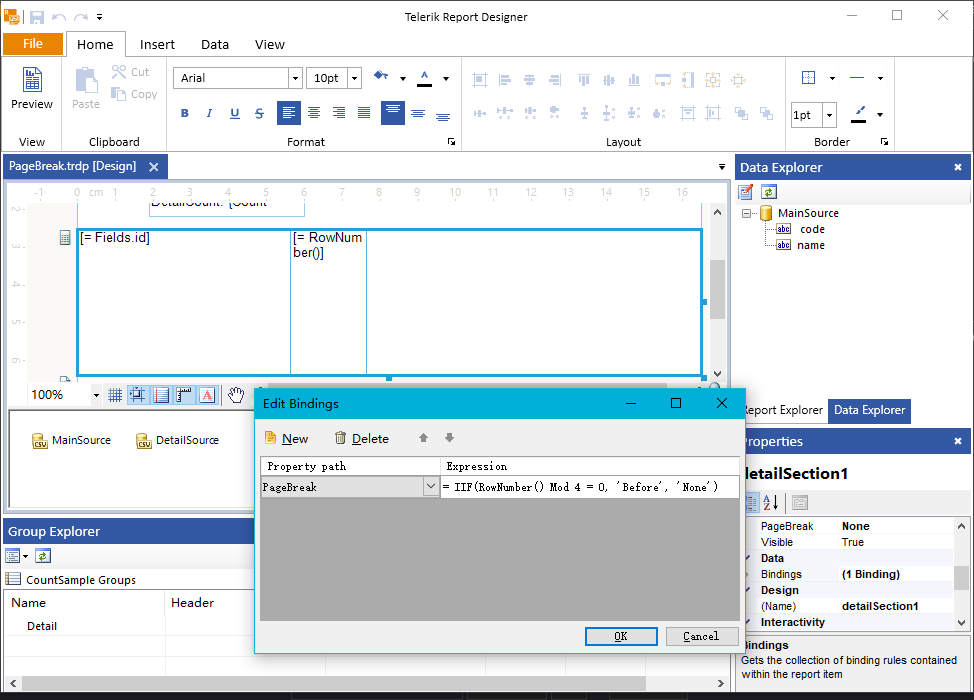Open the border line style dropdown
Screen dimensions: 974x700
(880, 78)
